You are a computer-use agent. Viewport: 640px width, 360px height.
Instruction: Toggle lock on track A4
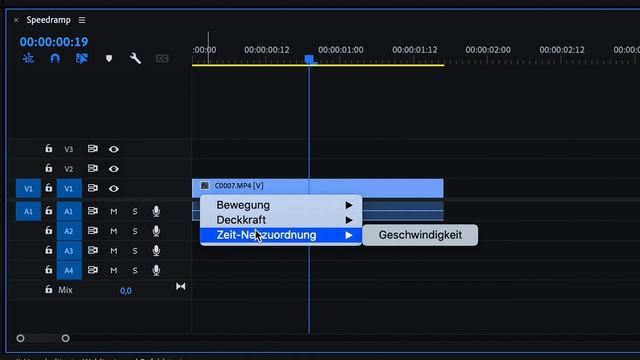[49, 269]
